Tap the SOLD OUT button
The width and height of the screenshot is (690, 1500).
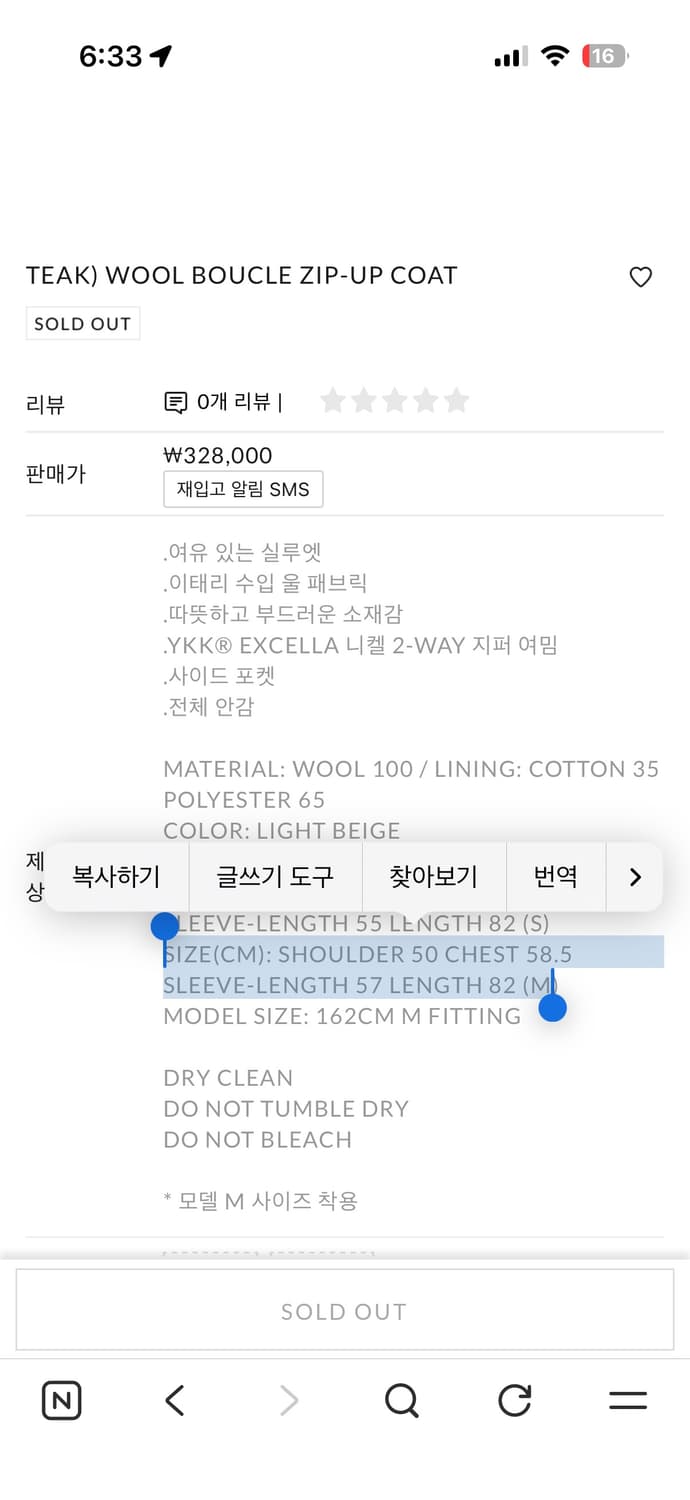pos(345,1310)
